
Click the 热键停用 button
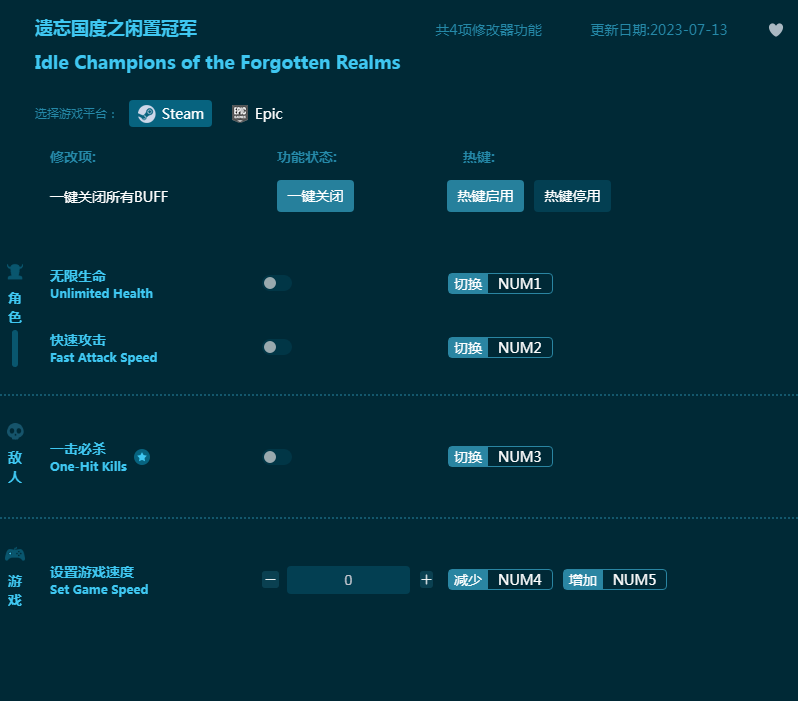572,196
